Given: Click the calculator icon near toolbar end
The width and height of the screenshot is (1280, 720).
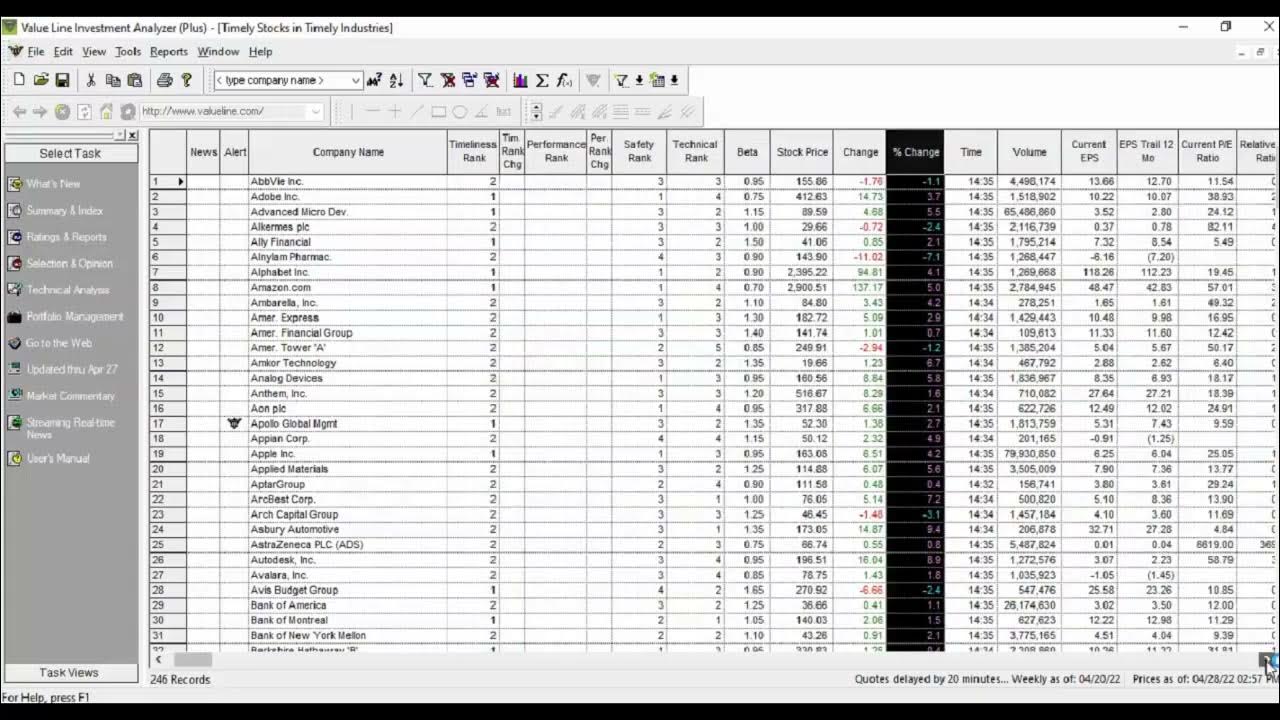Looking at the screenshot, I should pos(657,80).
